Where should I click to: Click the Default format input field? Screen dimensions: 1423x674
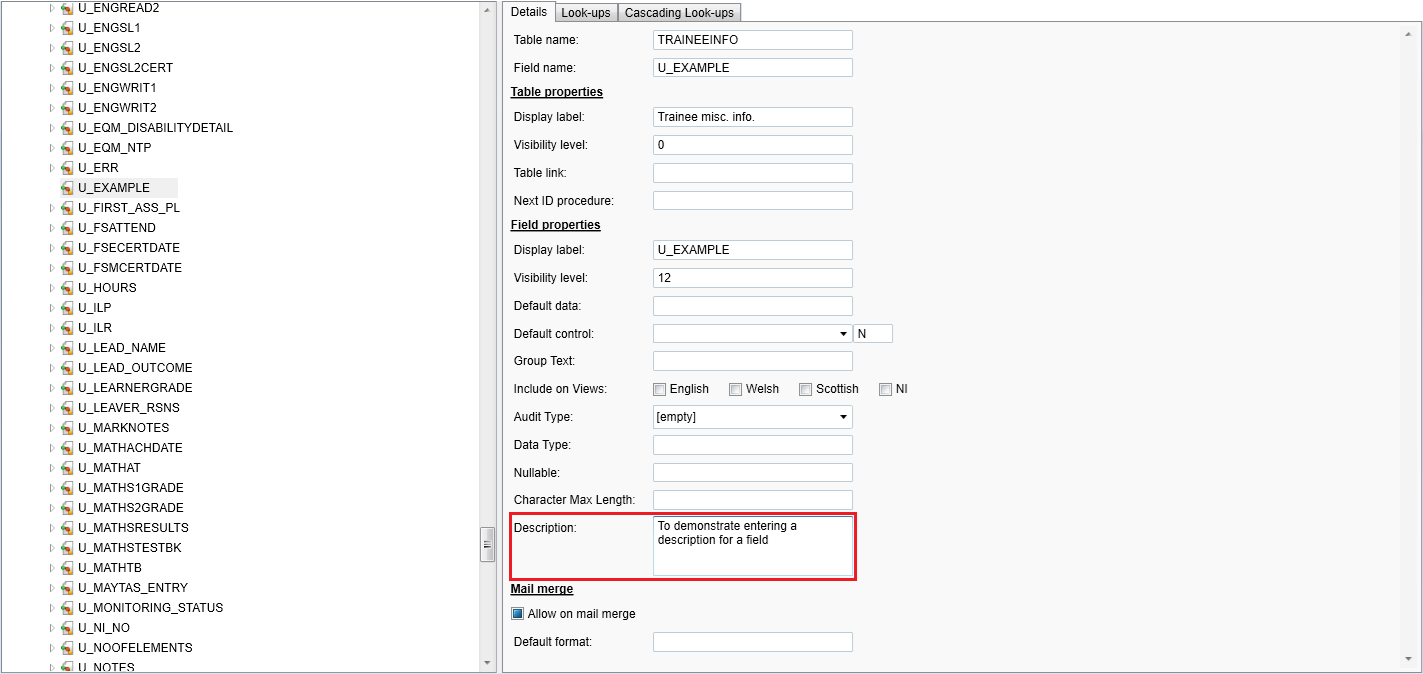[753, 642]
